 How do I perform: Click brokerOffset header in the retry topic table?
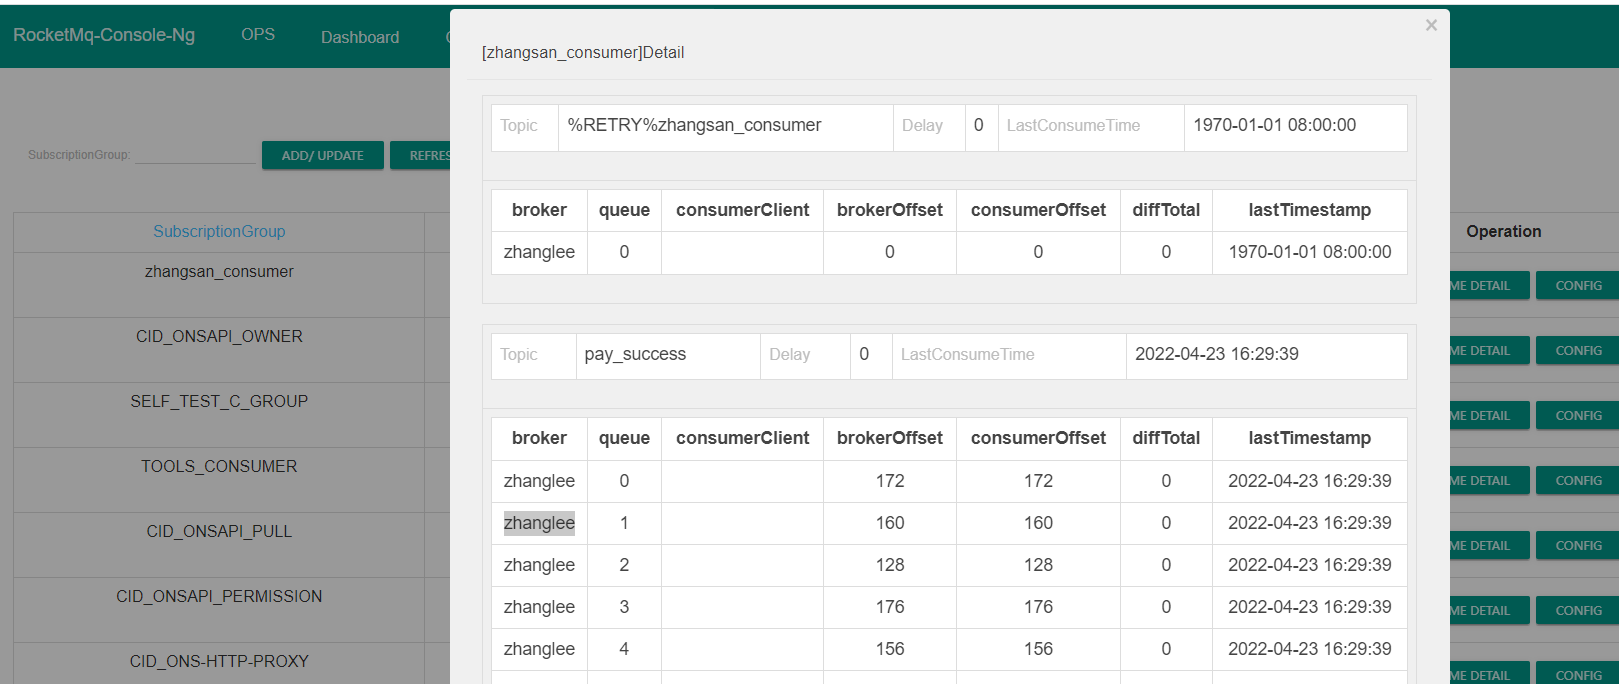(x=890, y=210)
